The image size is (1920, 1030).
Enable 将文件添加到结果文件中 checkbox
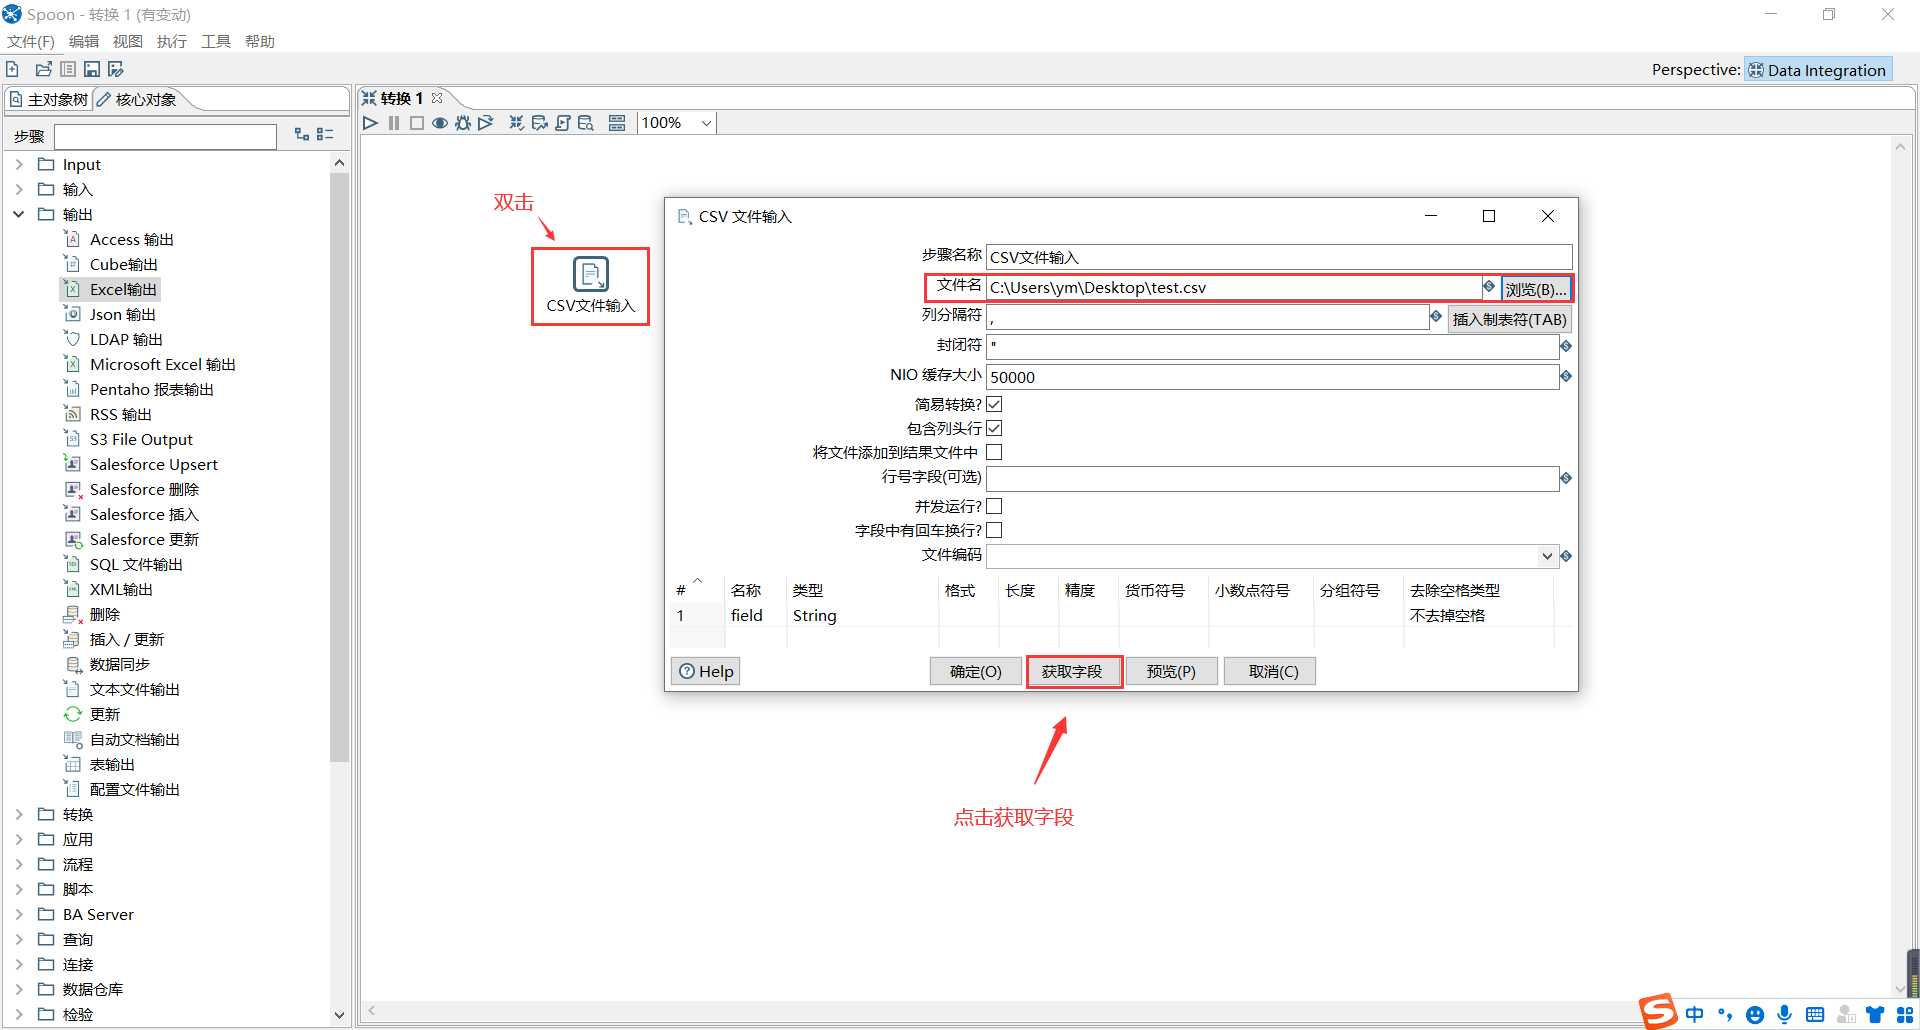(994, 452)
